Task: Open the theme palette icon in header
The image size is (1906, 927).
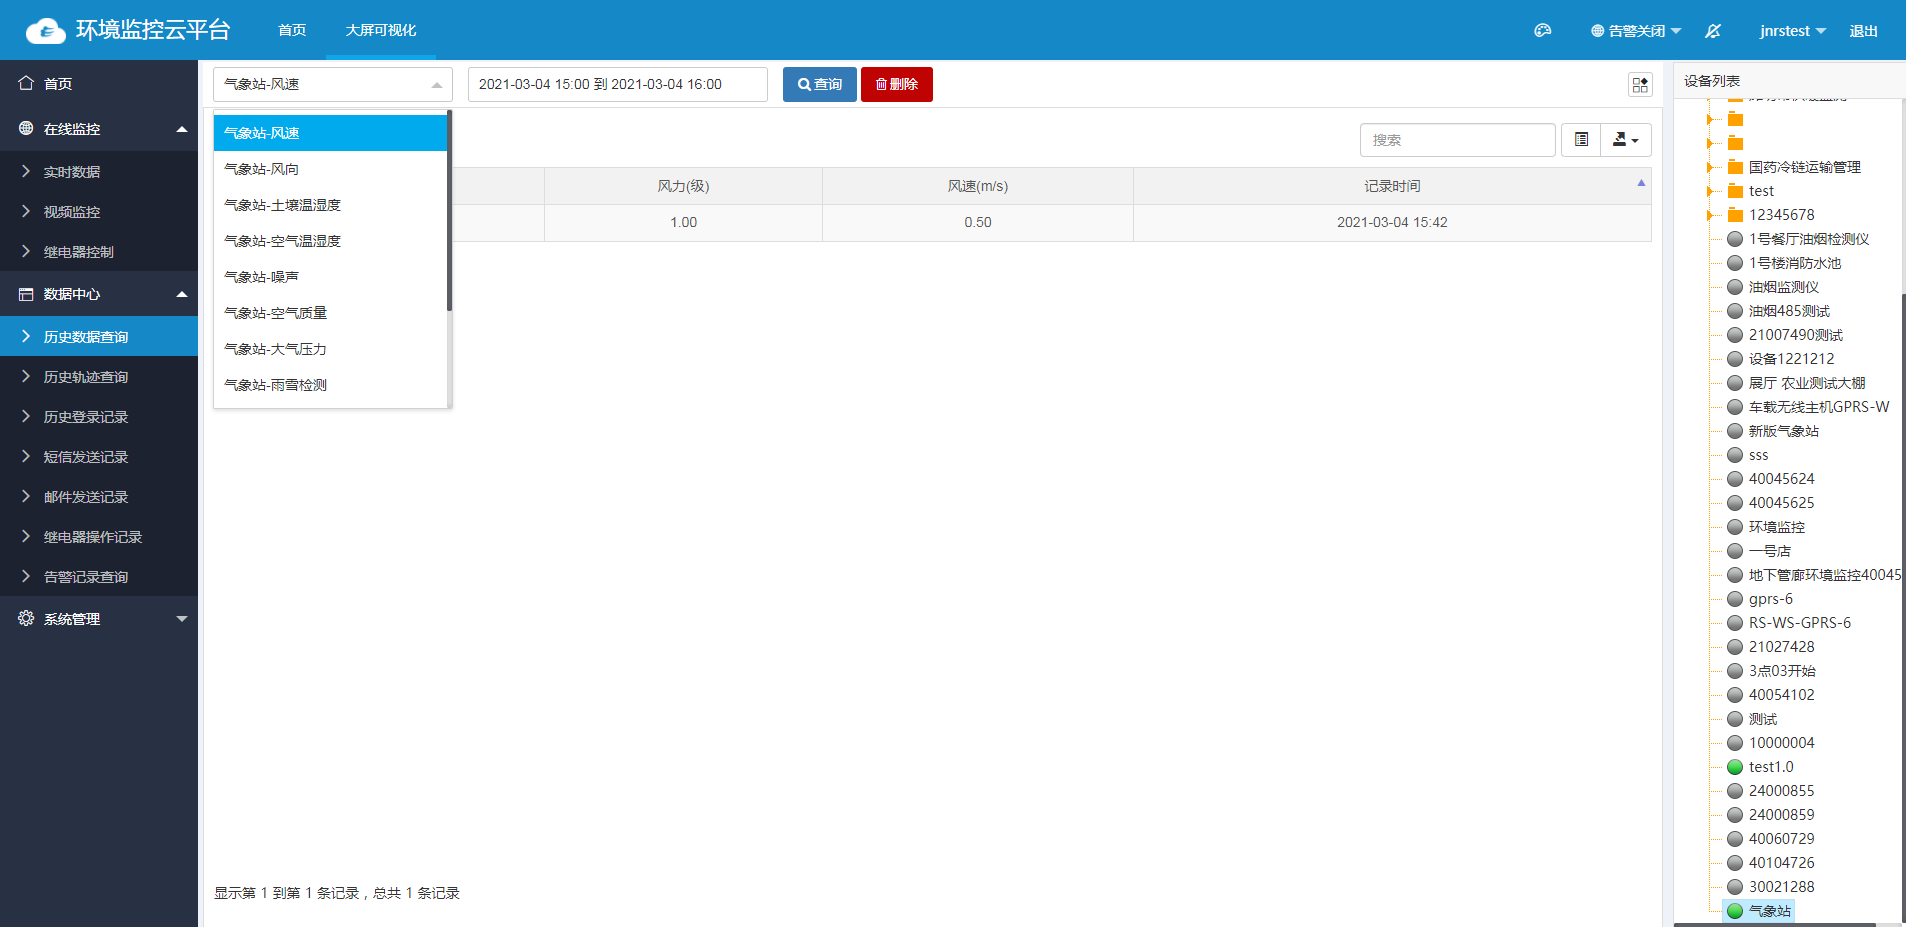Action: click(x=1542, y=31)
